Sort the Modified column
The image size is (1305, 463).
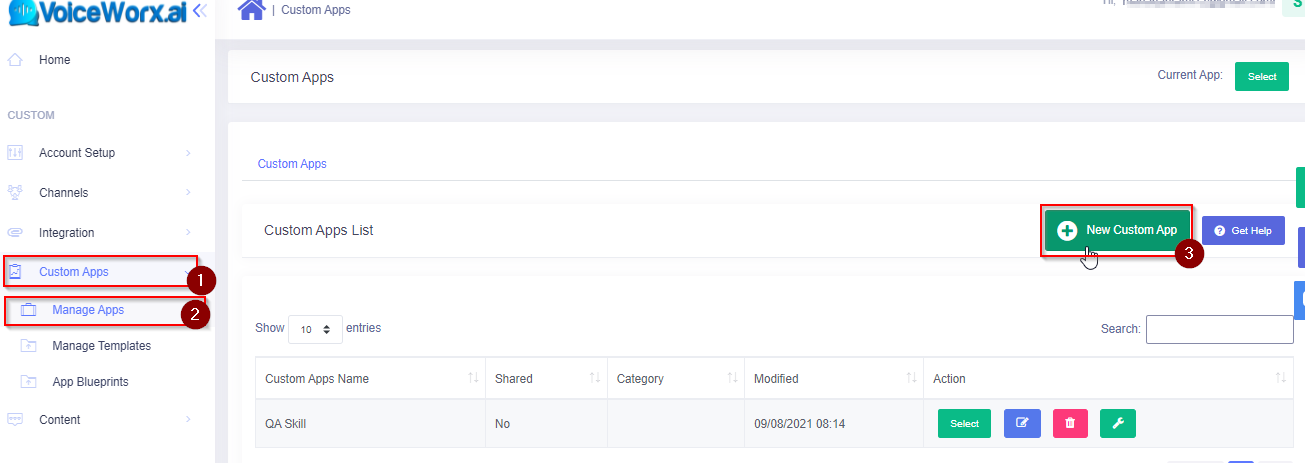tap(911, 378)
